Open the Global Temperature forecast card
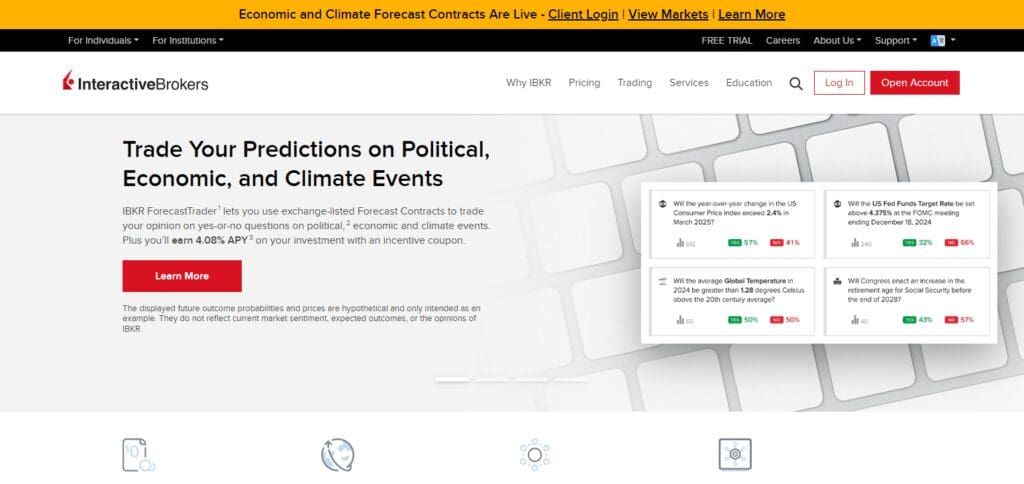1024x484 pixels. [732, 301]
